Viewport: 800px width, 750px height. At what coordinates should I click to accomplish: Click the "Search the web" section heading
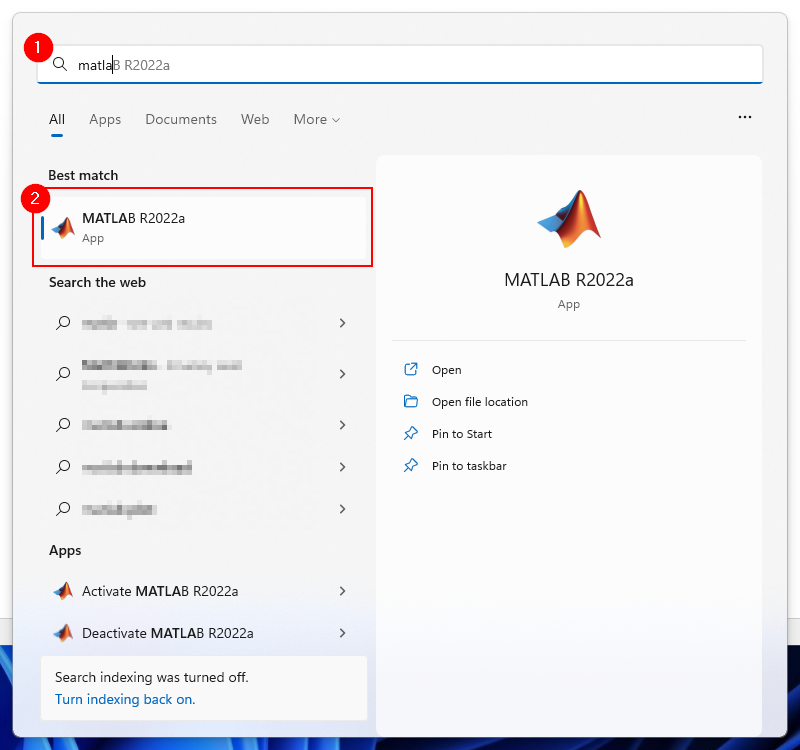click(x=97, y=283)
